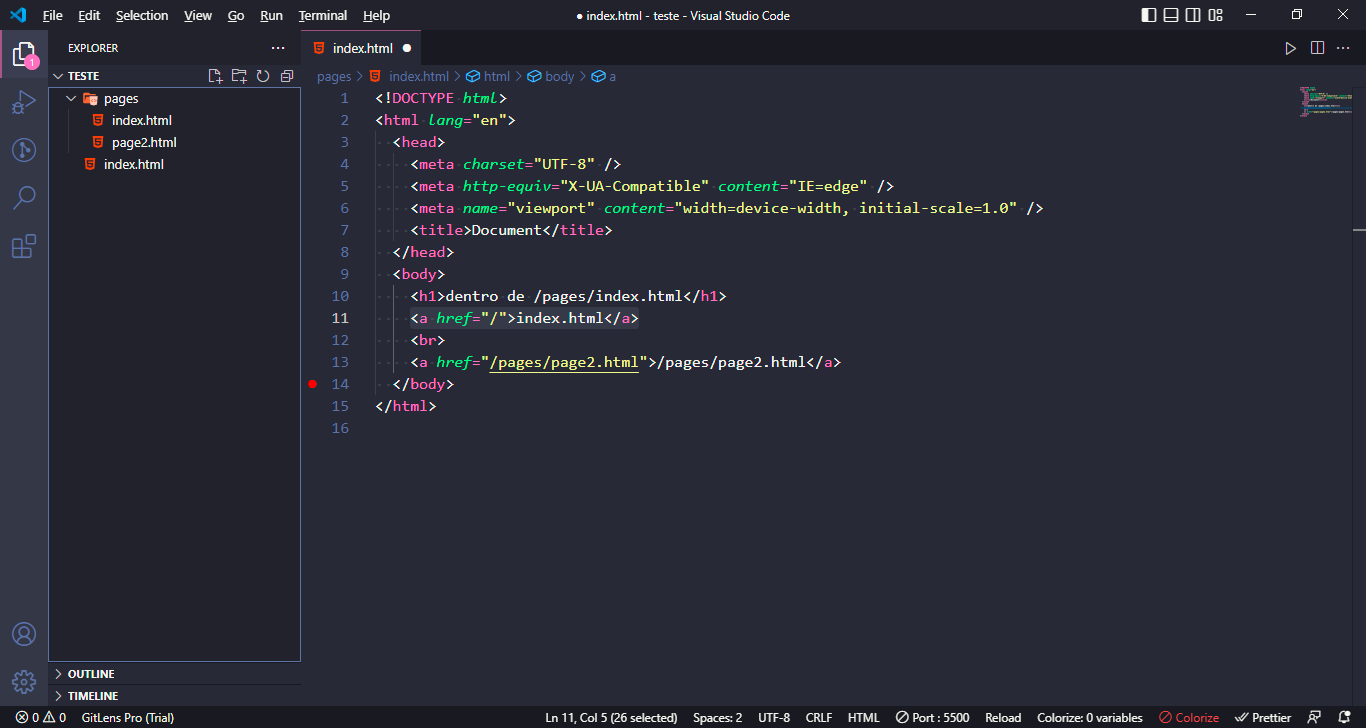The image size is (1366, 728).
Task: Open the File menu
Action: click(53, 15)
